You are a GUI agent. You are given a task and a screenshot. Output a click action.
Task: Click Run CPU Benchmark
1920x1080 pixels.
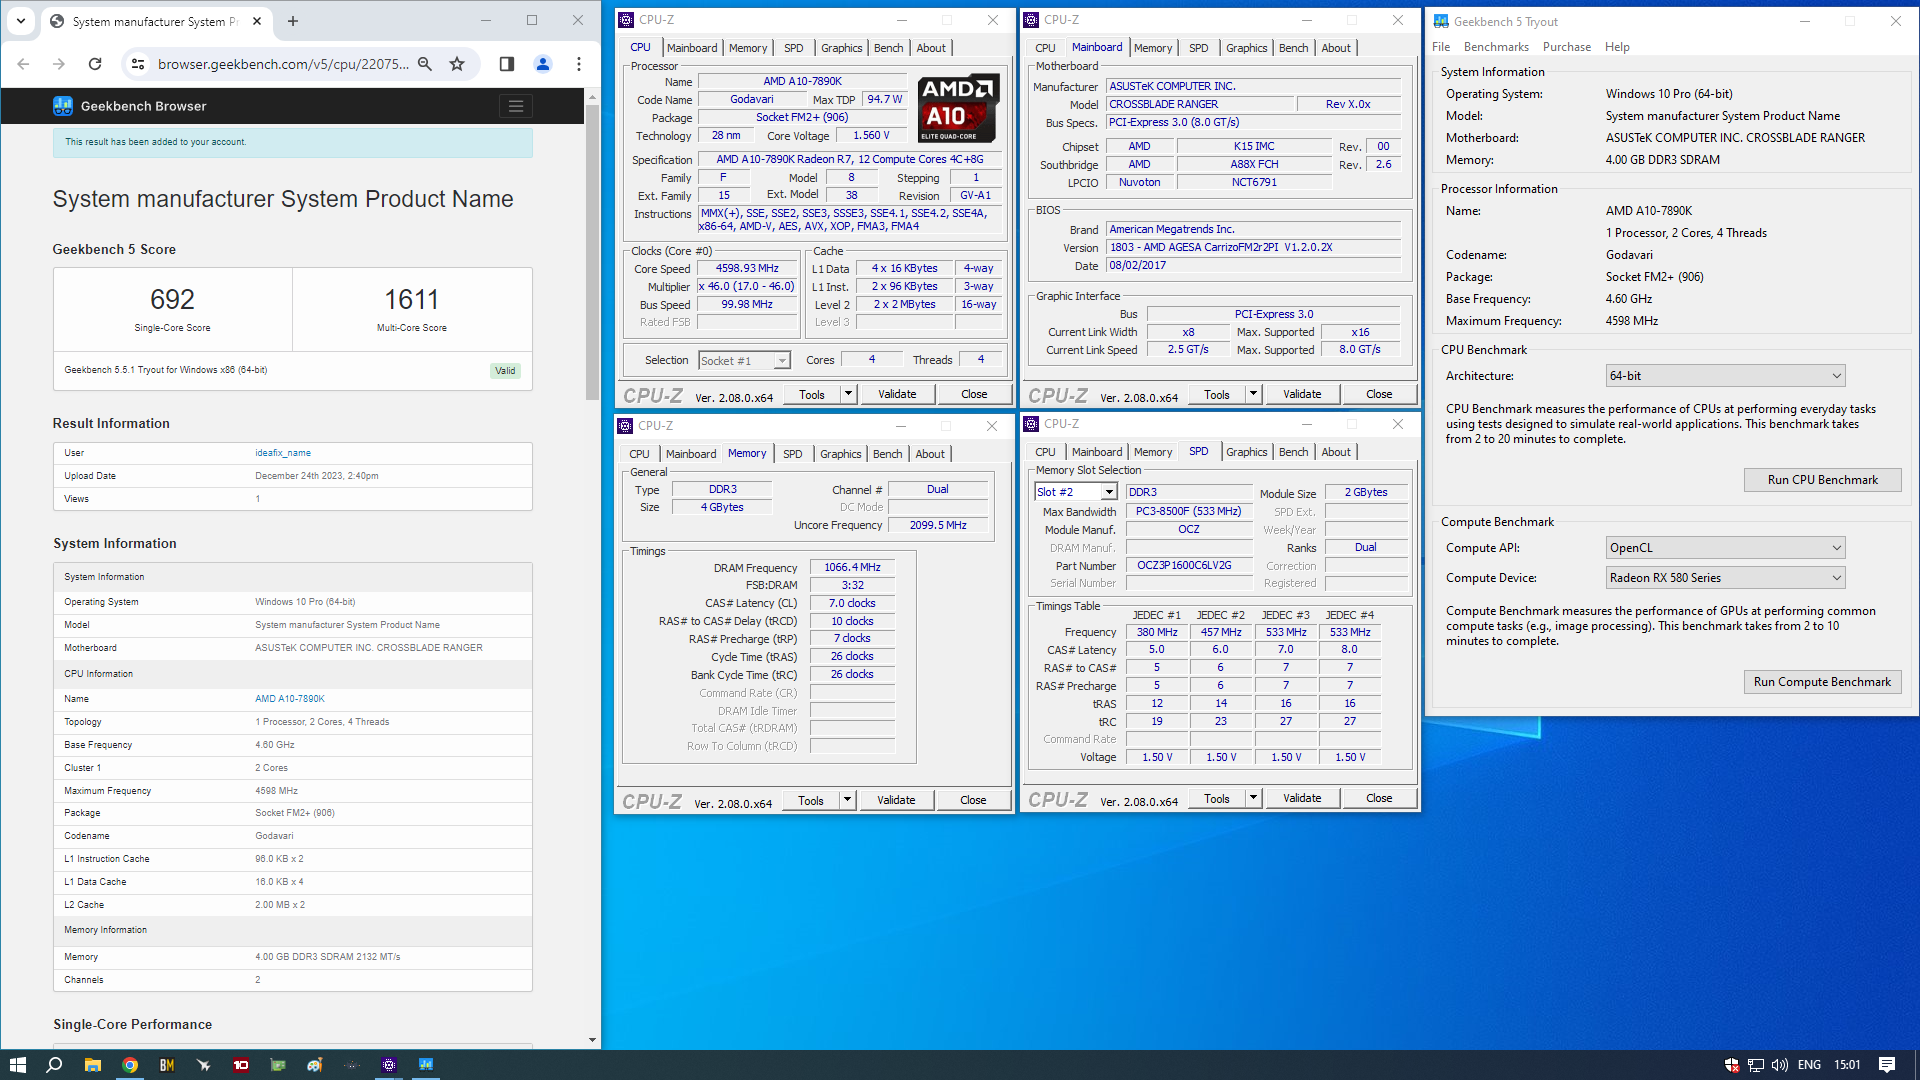click(x=1822, y=480)
